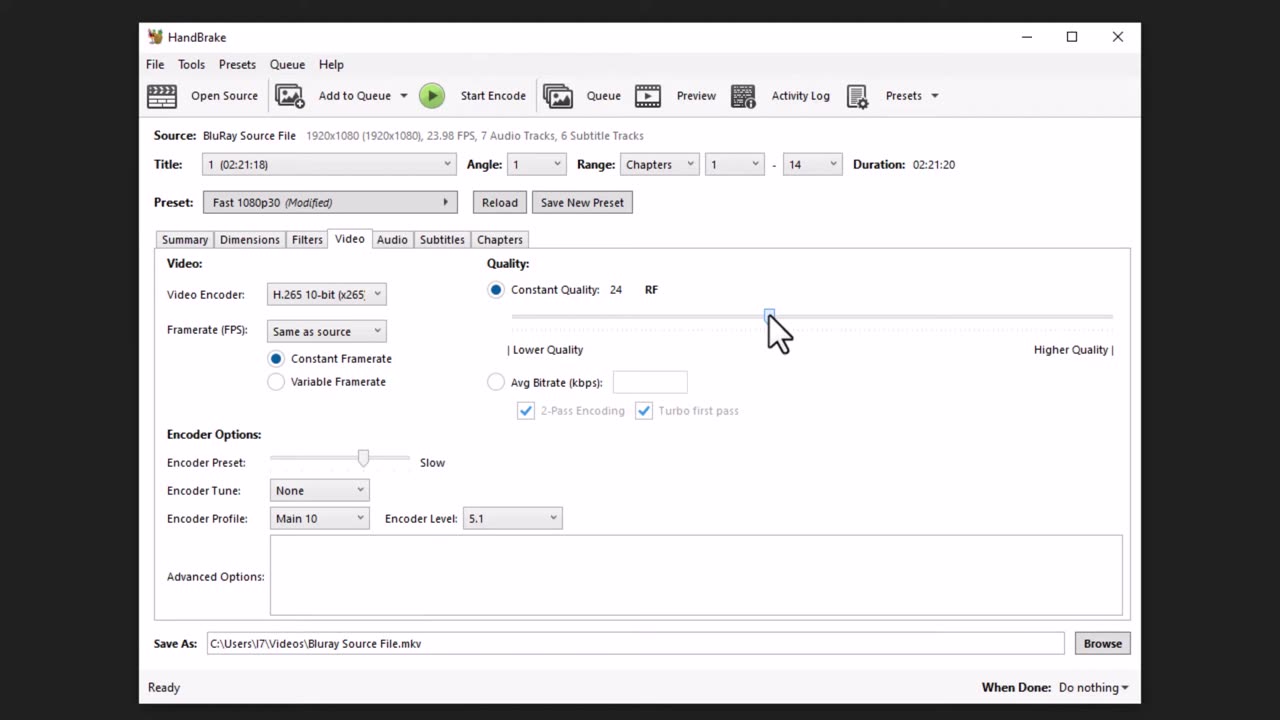This screenshot has height=720, width=1280.
Task: Select Variable Framerate radio button
Action: (x=276, y=382)
